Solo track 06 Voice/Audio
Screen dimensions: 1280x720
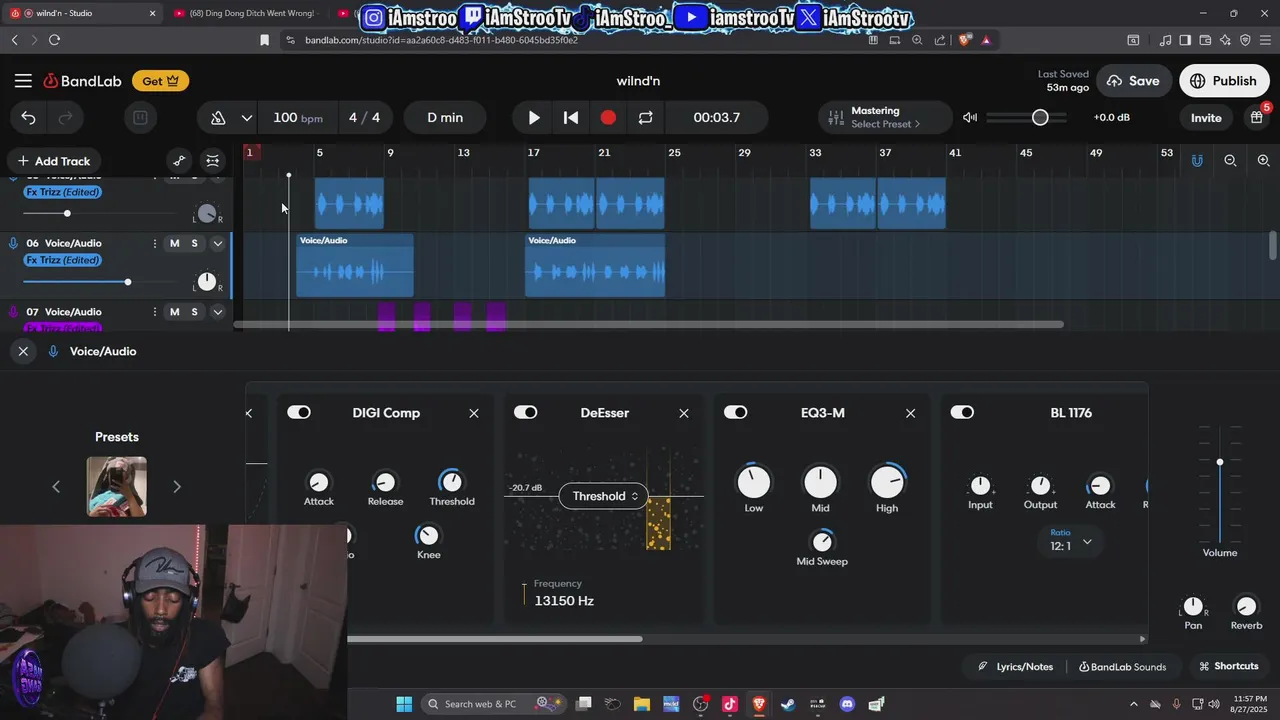[x=195, y=243]
